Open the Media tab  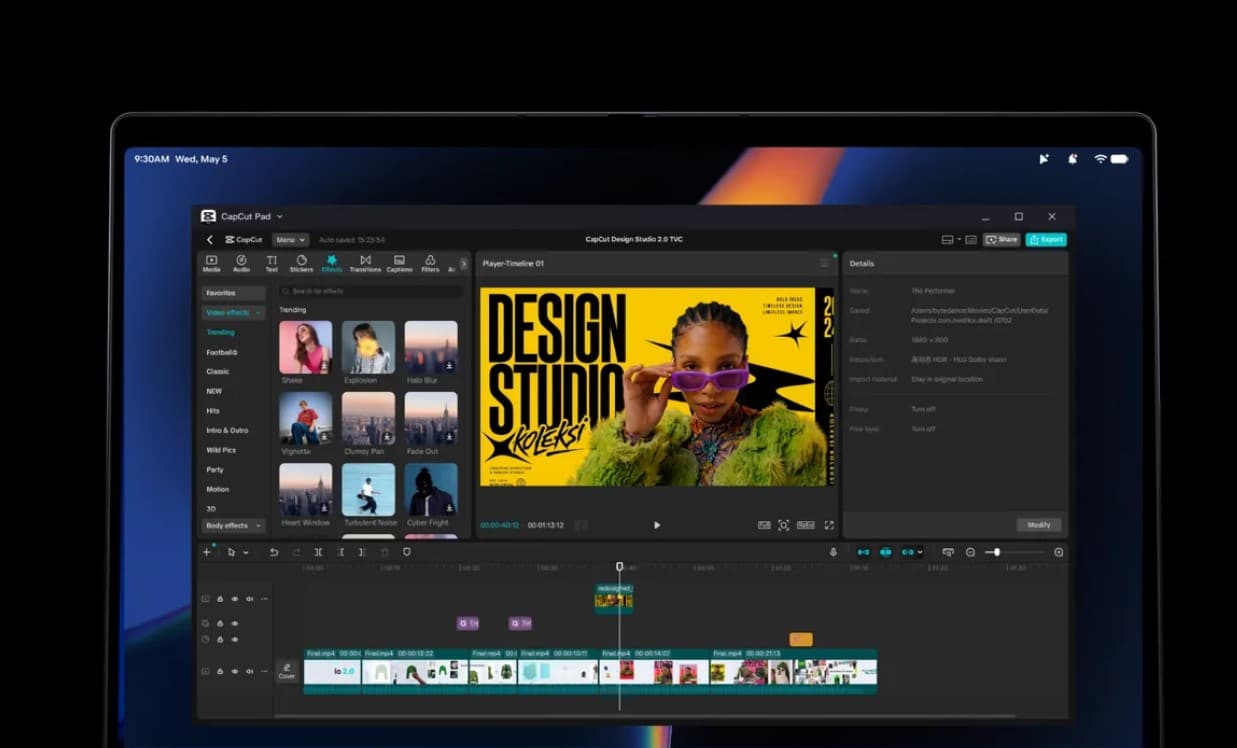211,263
